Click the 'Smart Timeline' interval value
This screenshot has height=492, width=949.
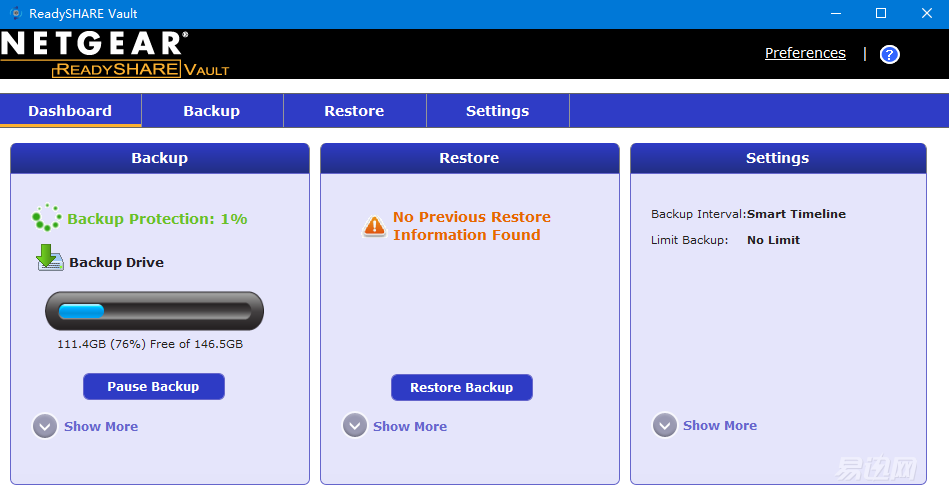coord(796,214)
